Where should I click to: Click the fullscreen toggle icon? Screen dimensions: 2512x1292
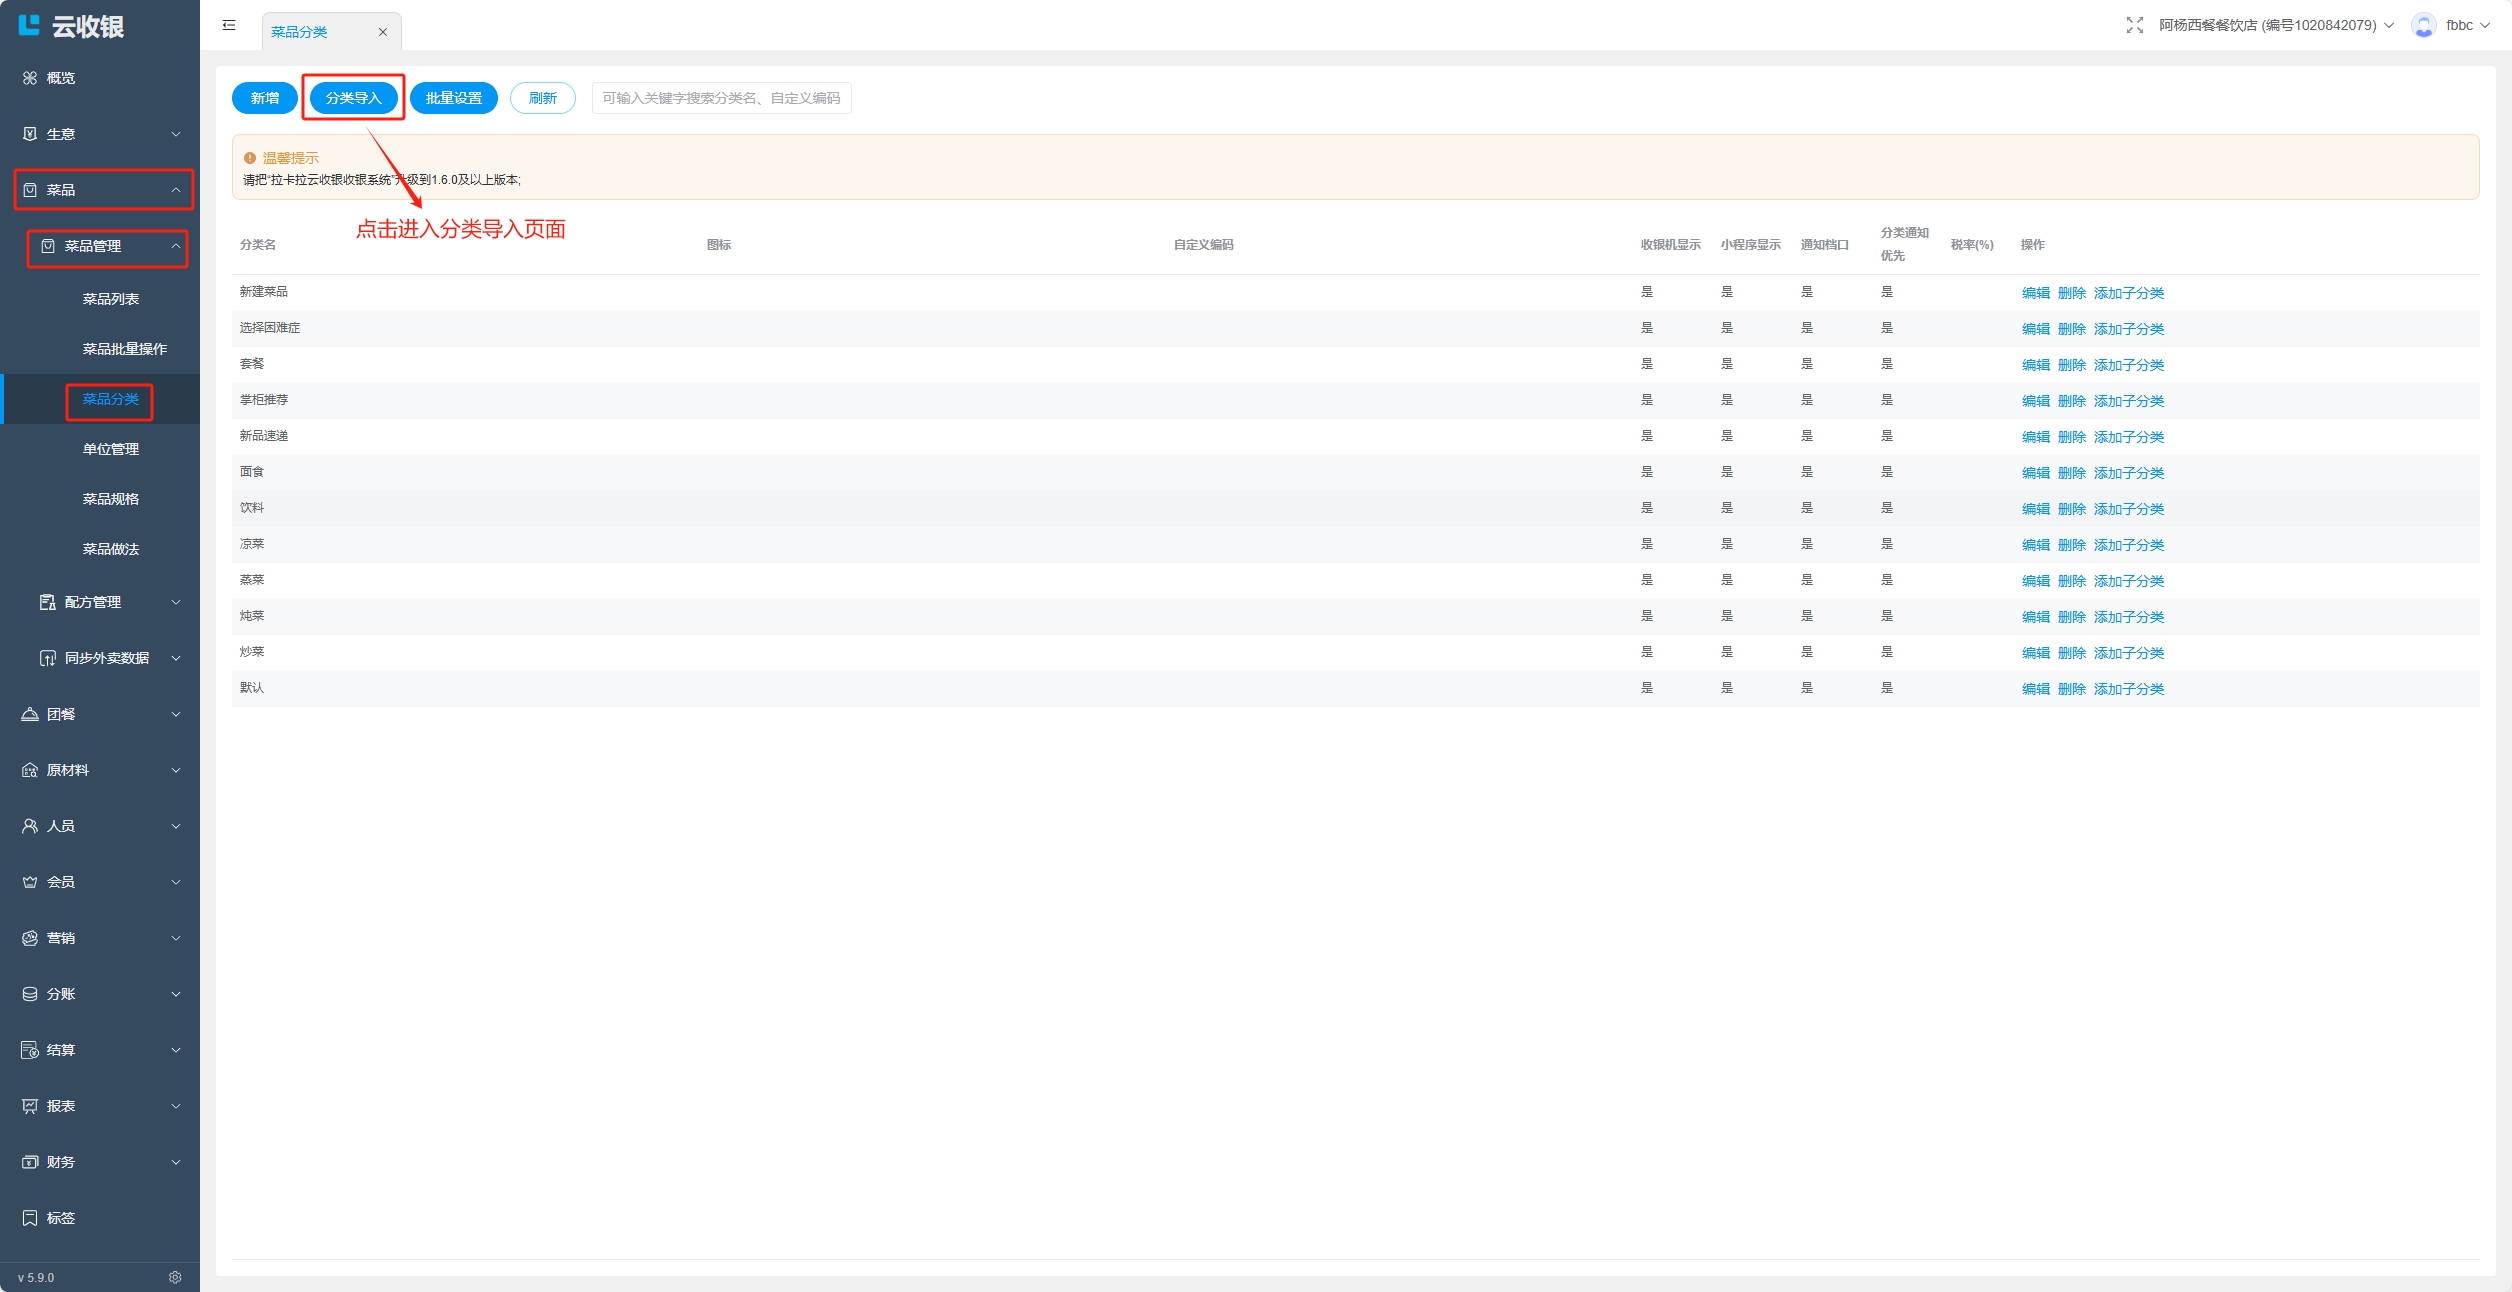pos(2134,25)
